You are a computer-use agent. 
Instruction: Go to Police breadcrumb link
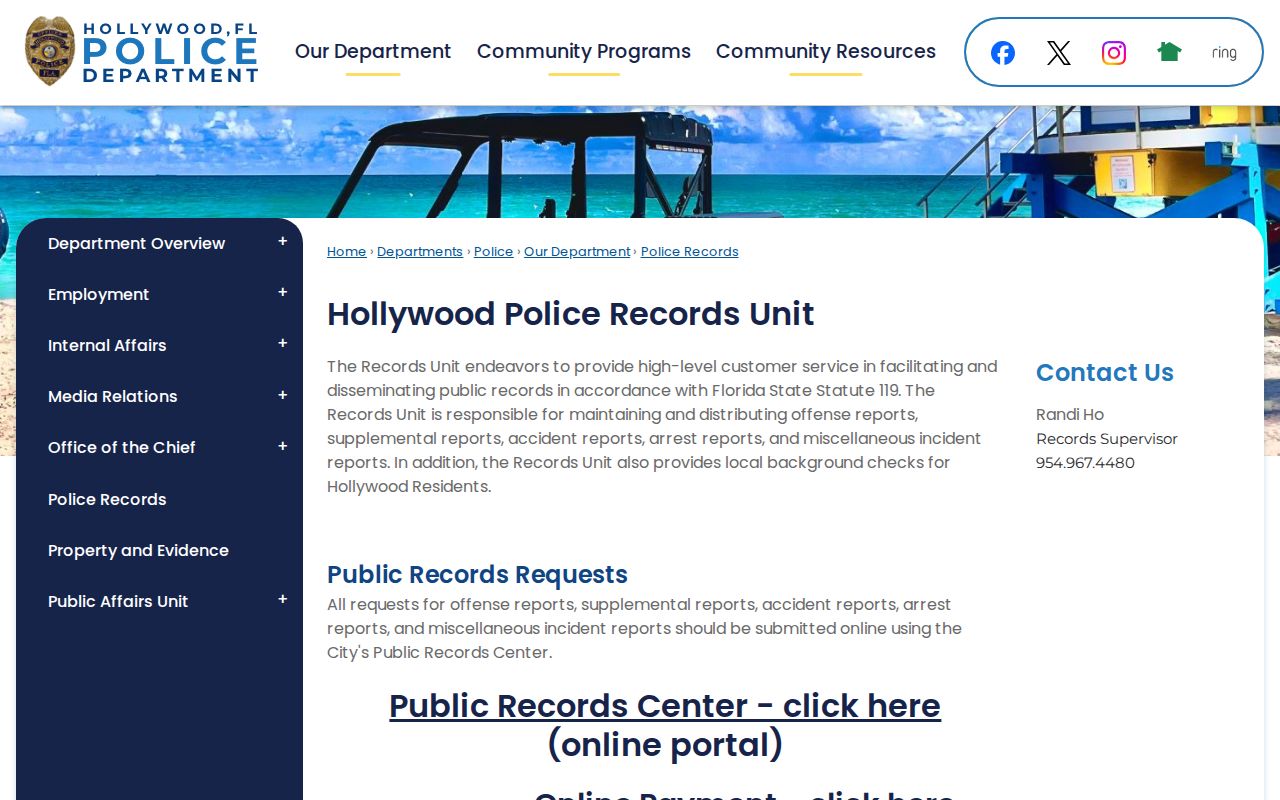(x=493, y=252)
